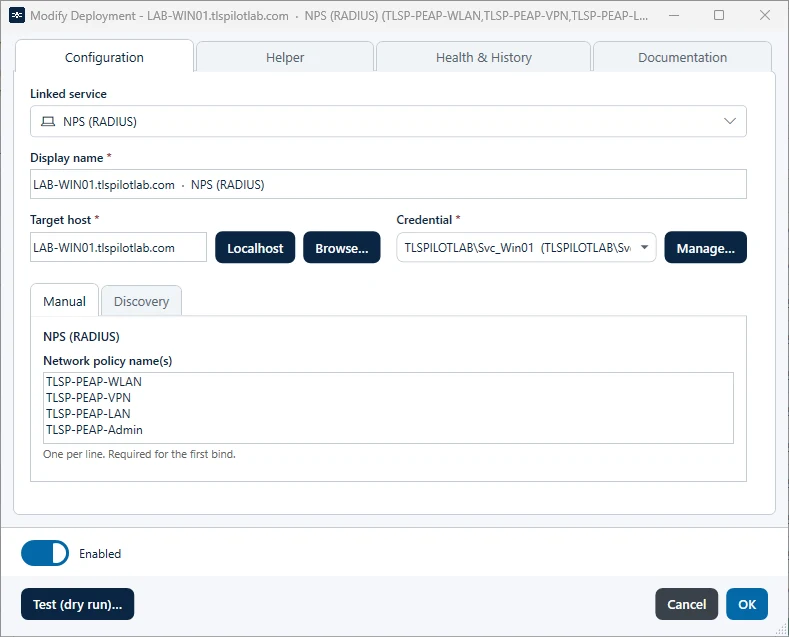Click the laptop icon in Linked service
Image resolution: width=789 pixels, height=637 pixels.
pyautogui.click(x=48, y=121)
